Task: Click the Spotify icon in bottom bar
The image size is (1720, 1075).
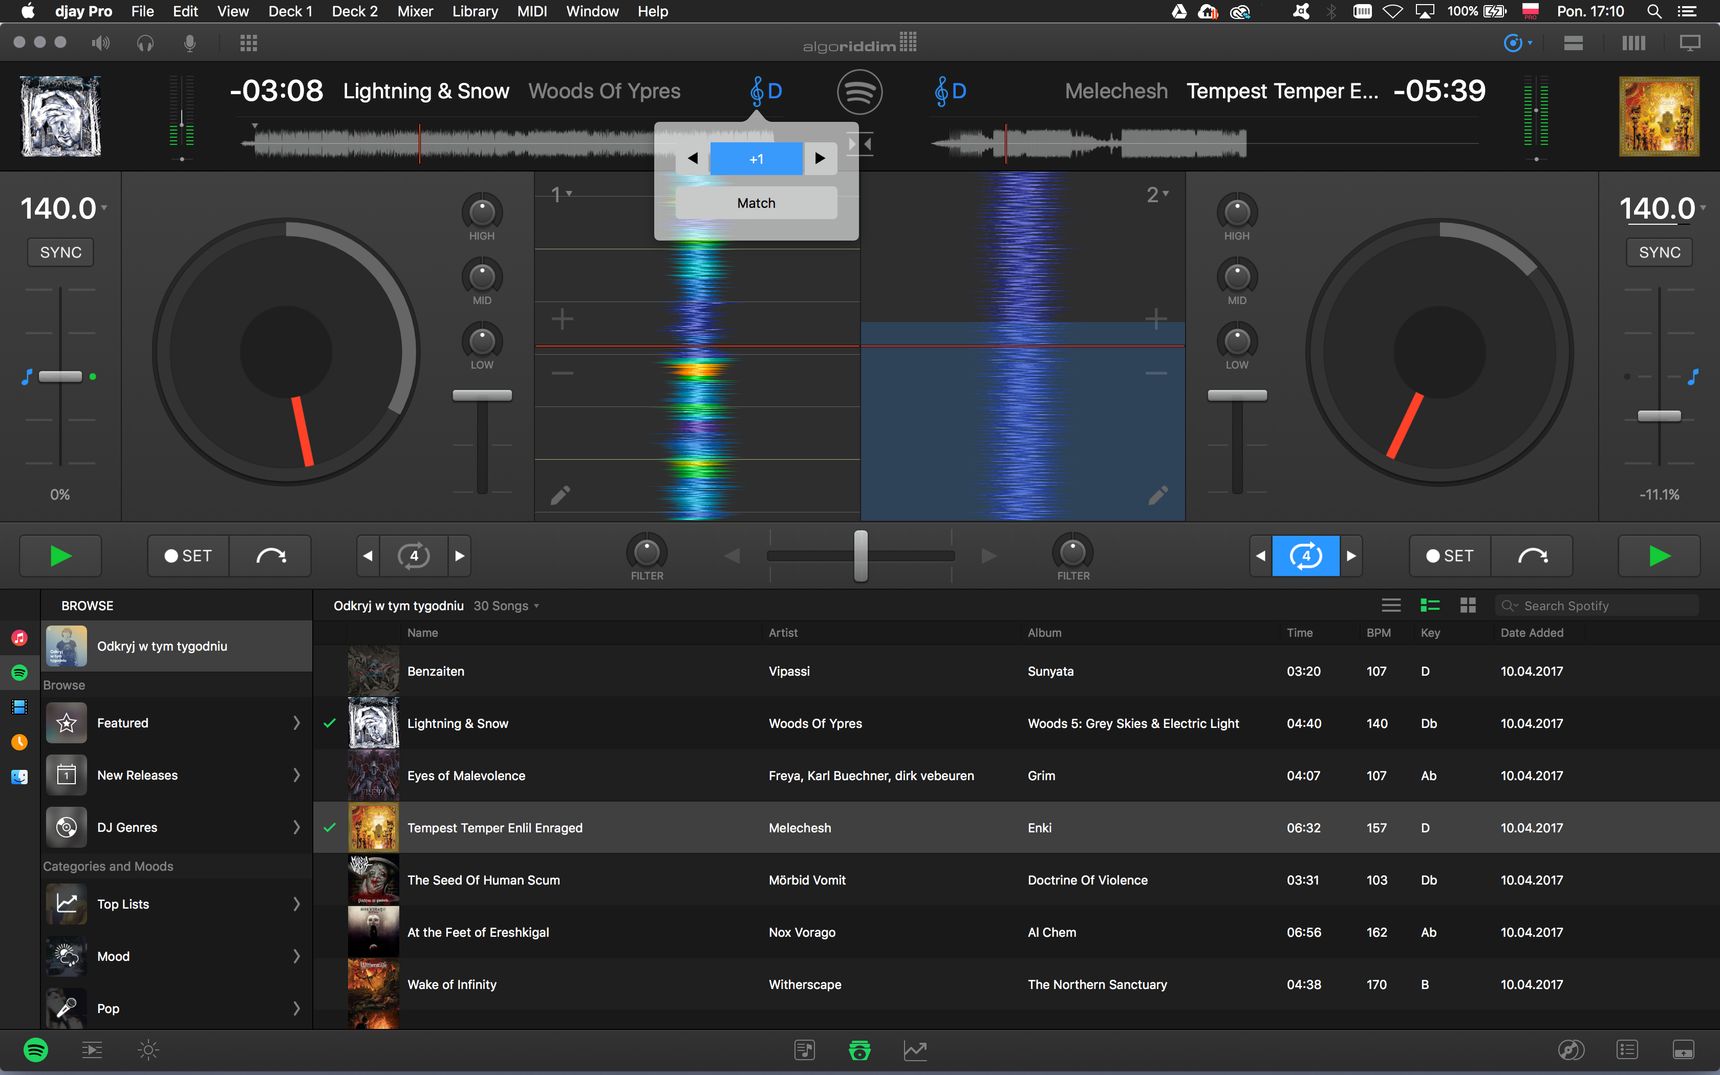Action: [36, 1050]
